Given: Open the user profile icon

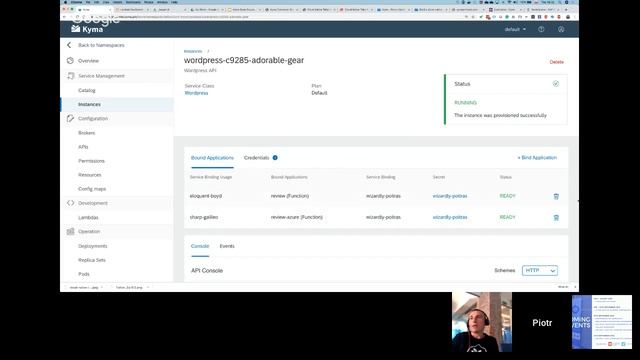Looking at the screenshot, I should [561, 29].
